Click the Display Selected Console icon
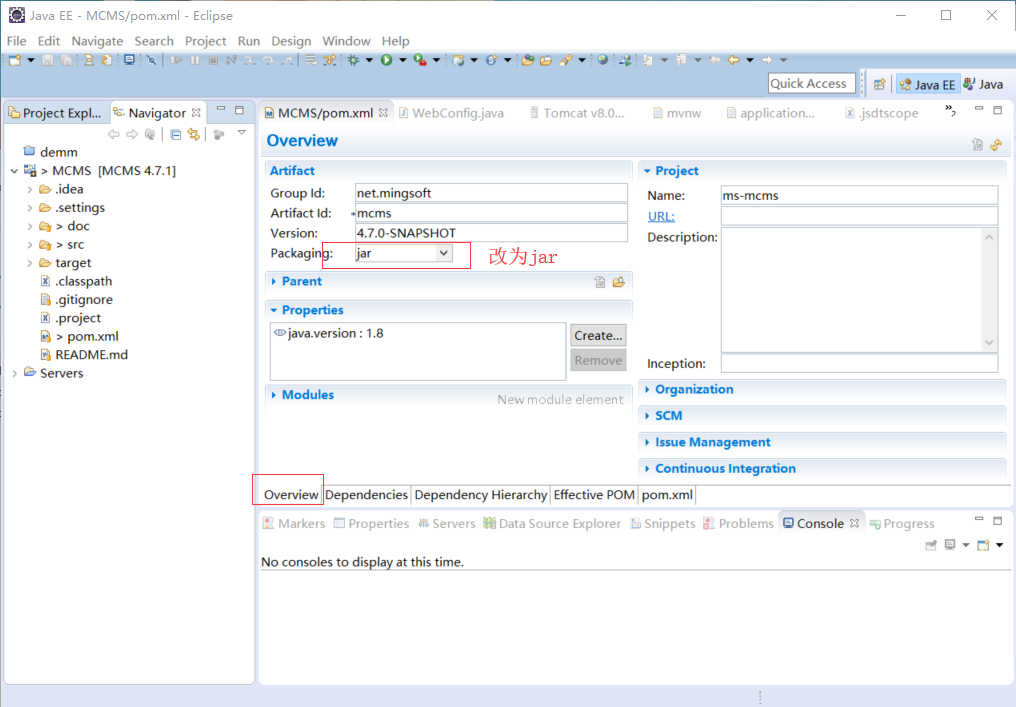 coord(950,545)
